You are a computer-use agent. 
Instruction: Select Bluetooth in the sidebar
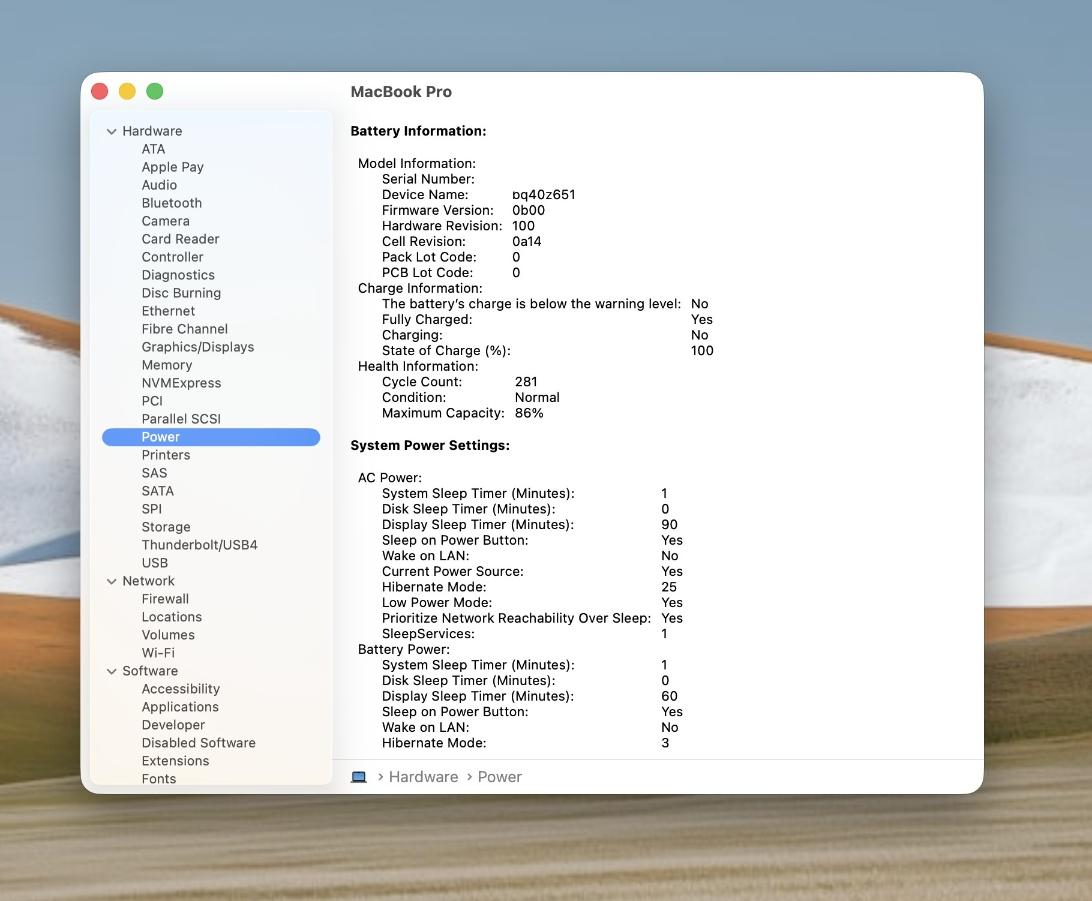pyautogui.click(x=171, y=203)
